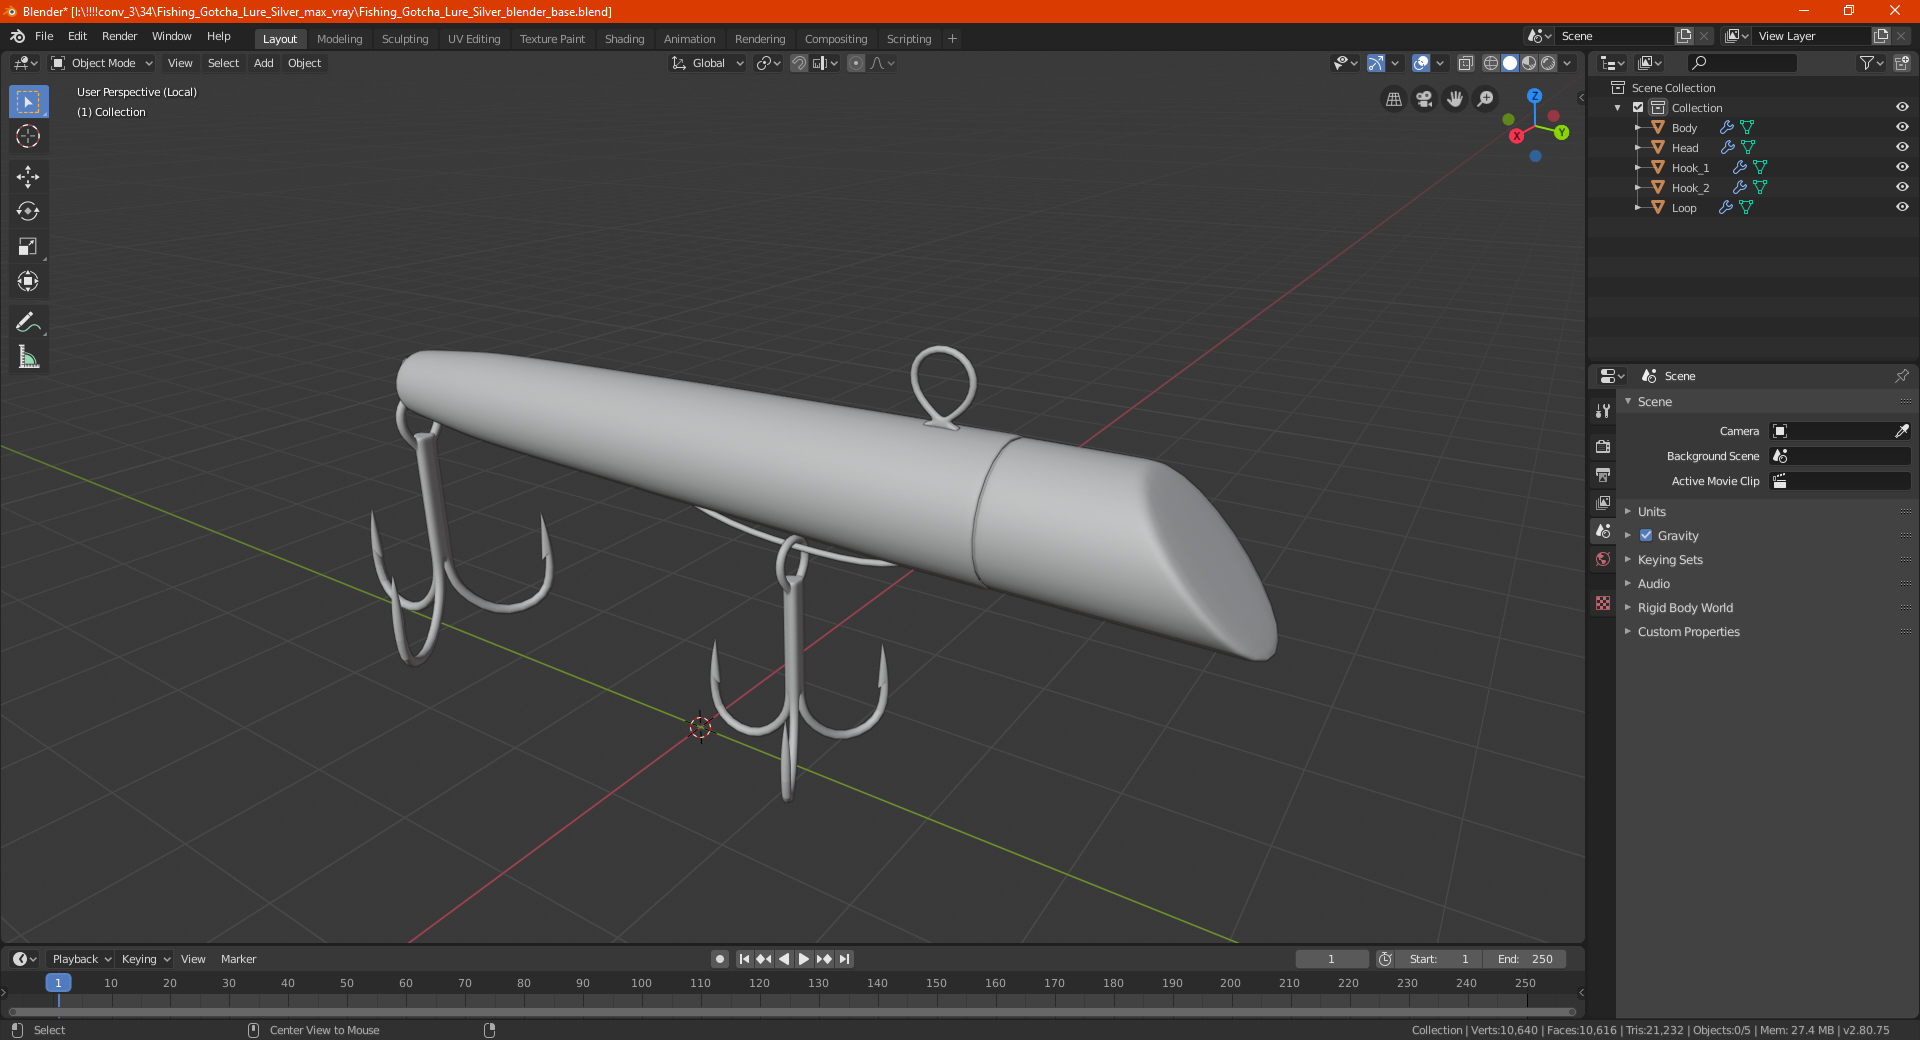Toggle proportional editing button
The image size is (1920, 1040).
856,63
